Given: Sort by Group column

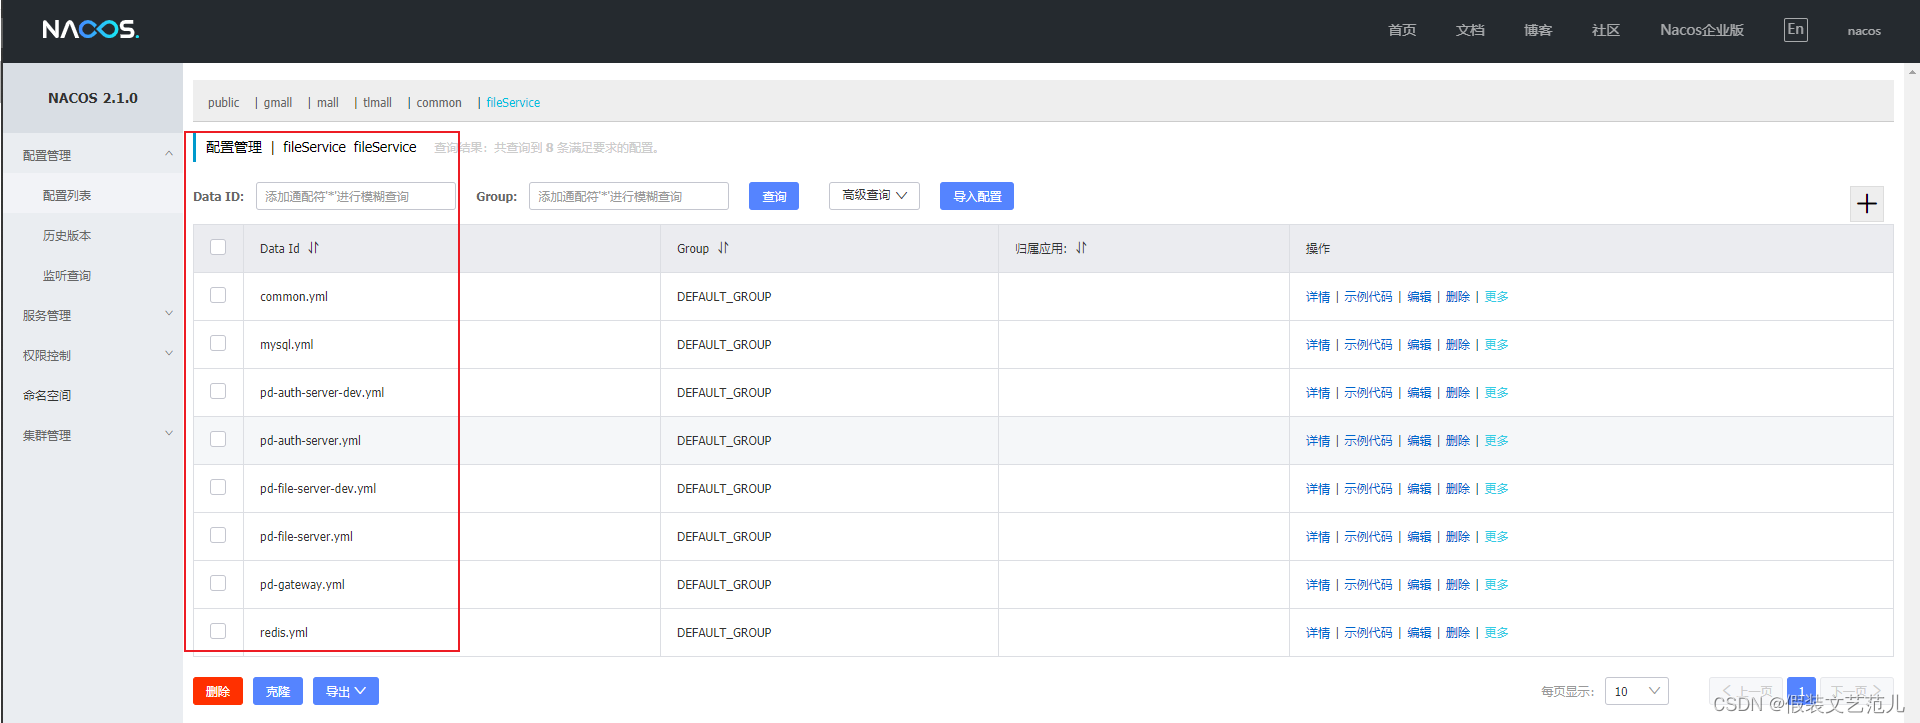Looking at the screenshot, I should tap(723, 248).
